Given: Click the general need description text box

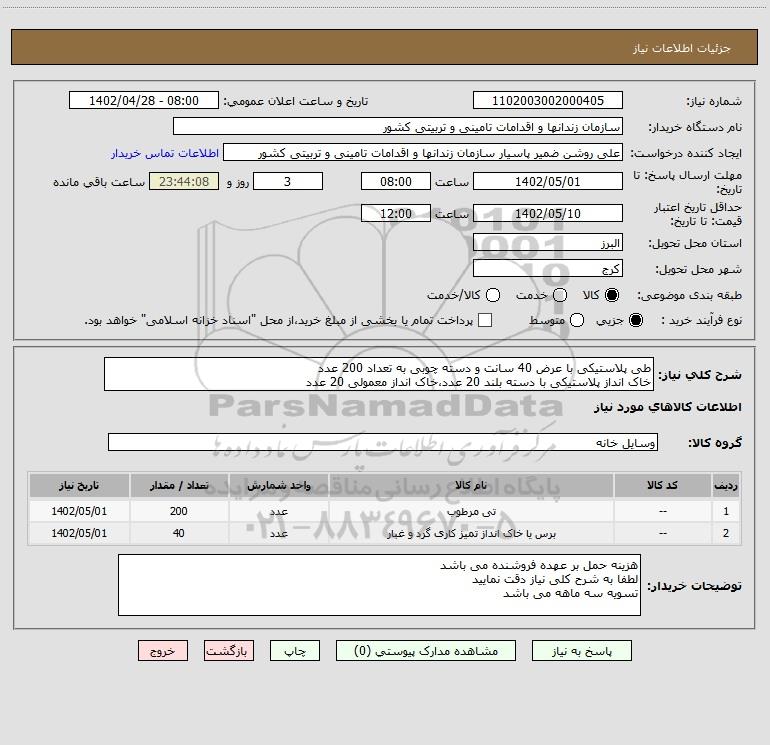Looking at the screenshot, I should pyautogui.click(x=379, y=374).
